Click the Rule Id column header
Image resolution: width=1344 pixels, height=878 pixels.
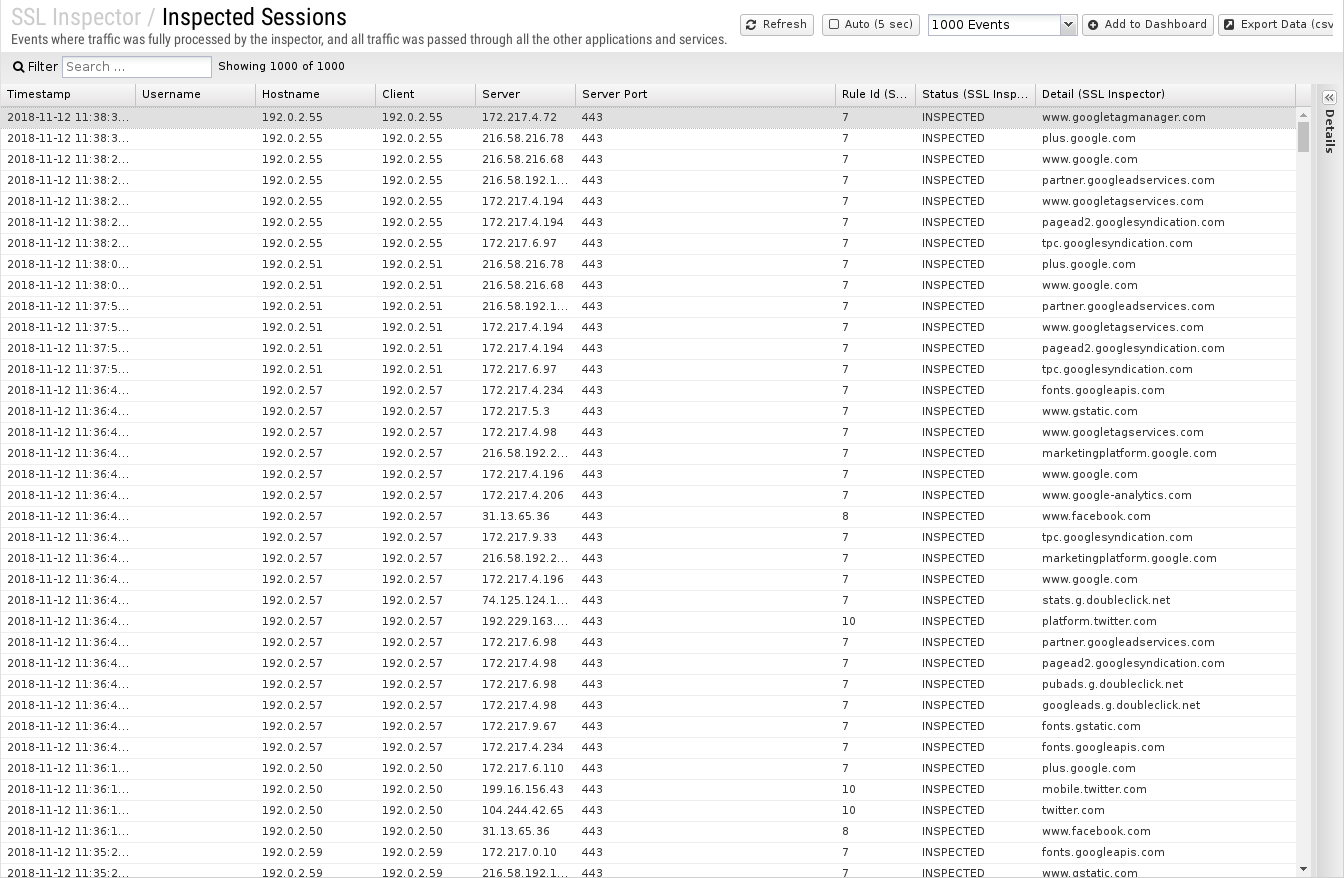pos(876,94)
